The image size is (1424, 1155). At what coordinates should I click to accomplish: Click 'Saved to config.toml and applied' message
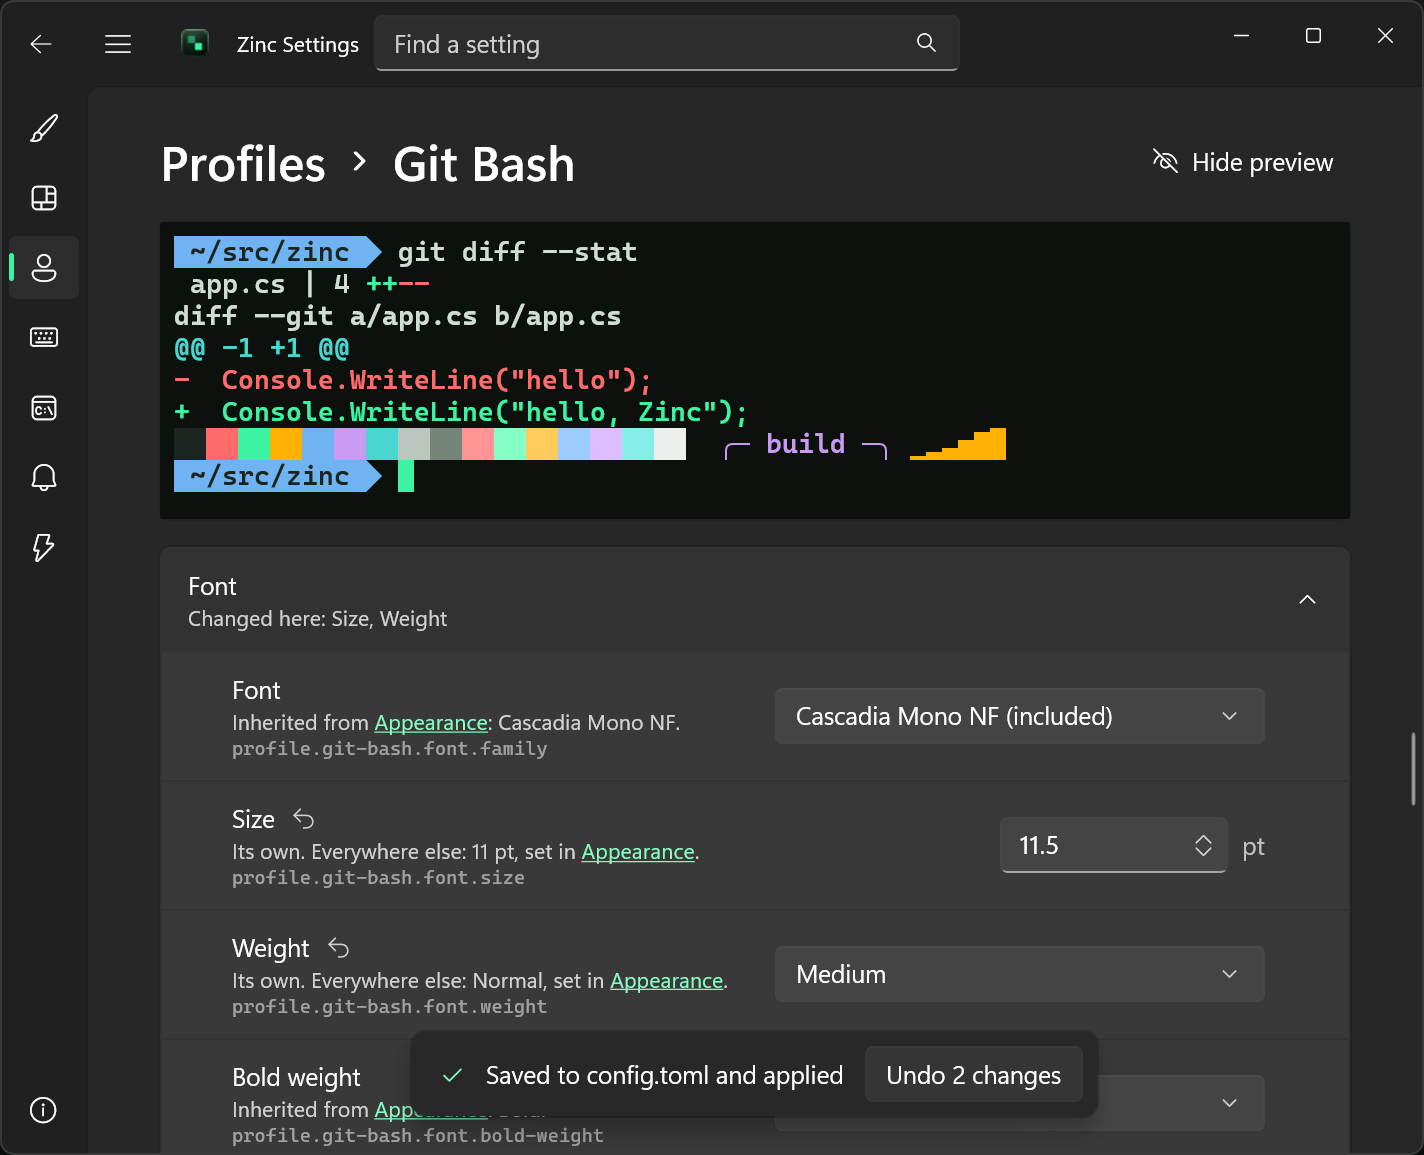664,1075
